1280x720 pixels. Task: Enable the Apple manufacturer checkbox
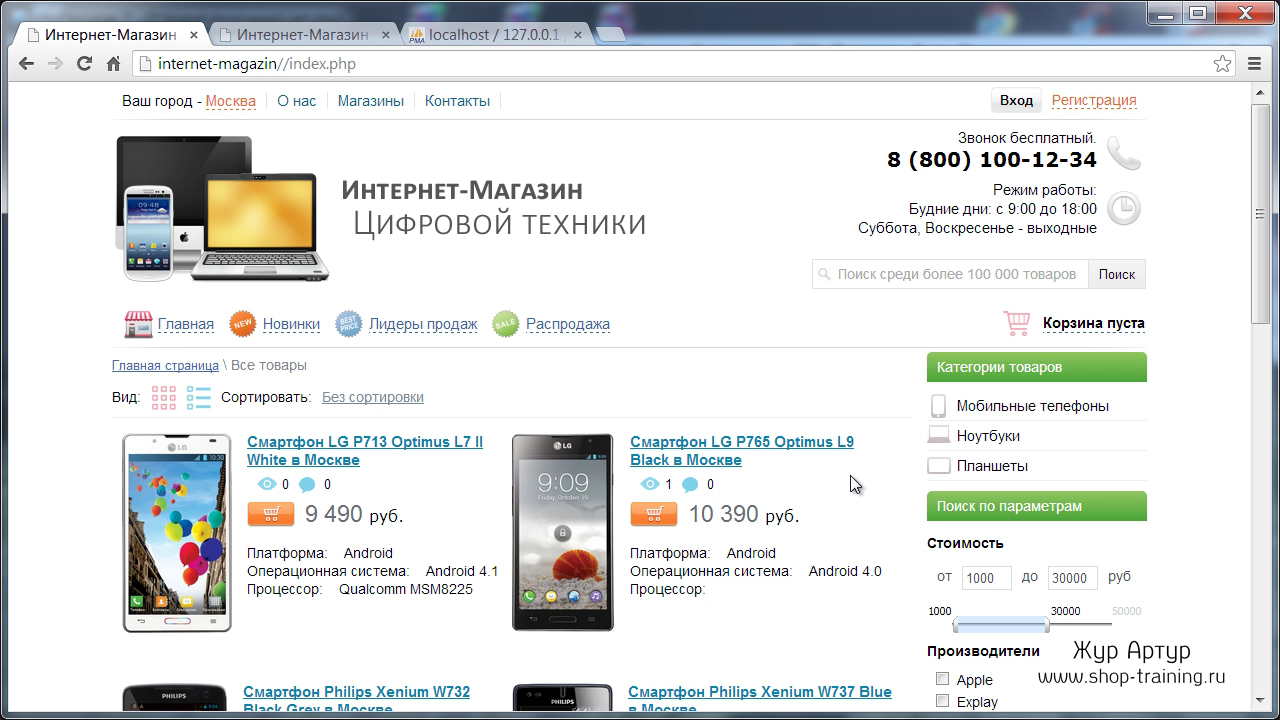point(942,679)
